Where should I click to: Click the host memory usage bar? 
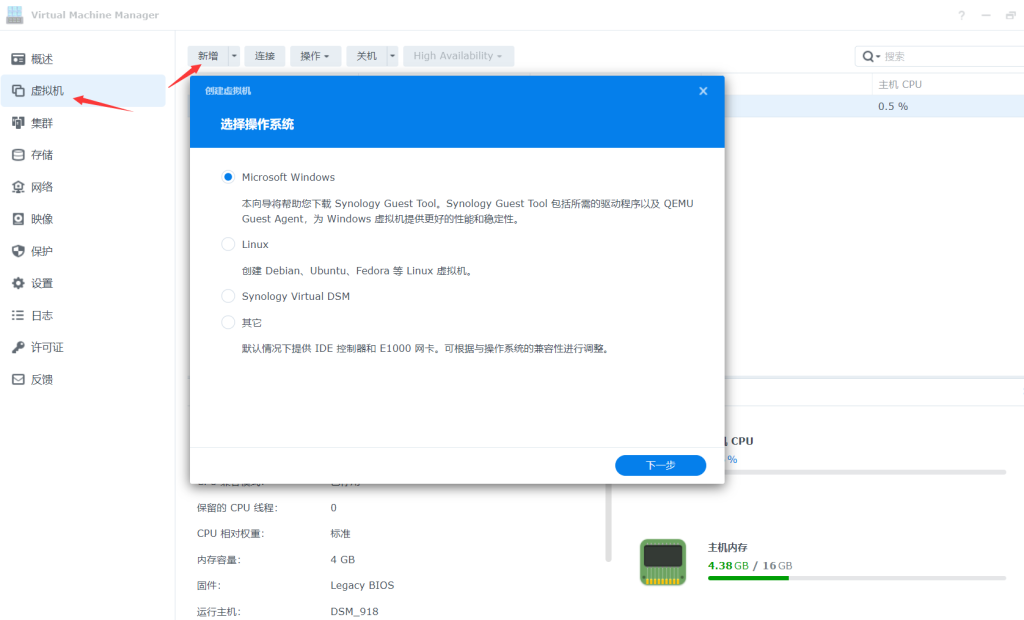tap(855, 577)
